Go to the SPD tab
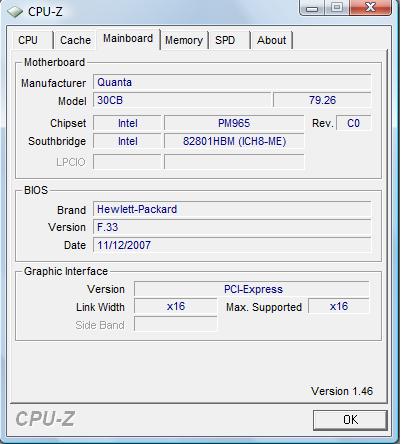This screenshot has height=444, width=401. click(x=225, y=40)
